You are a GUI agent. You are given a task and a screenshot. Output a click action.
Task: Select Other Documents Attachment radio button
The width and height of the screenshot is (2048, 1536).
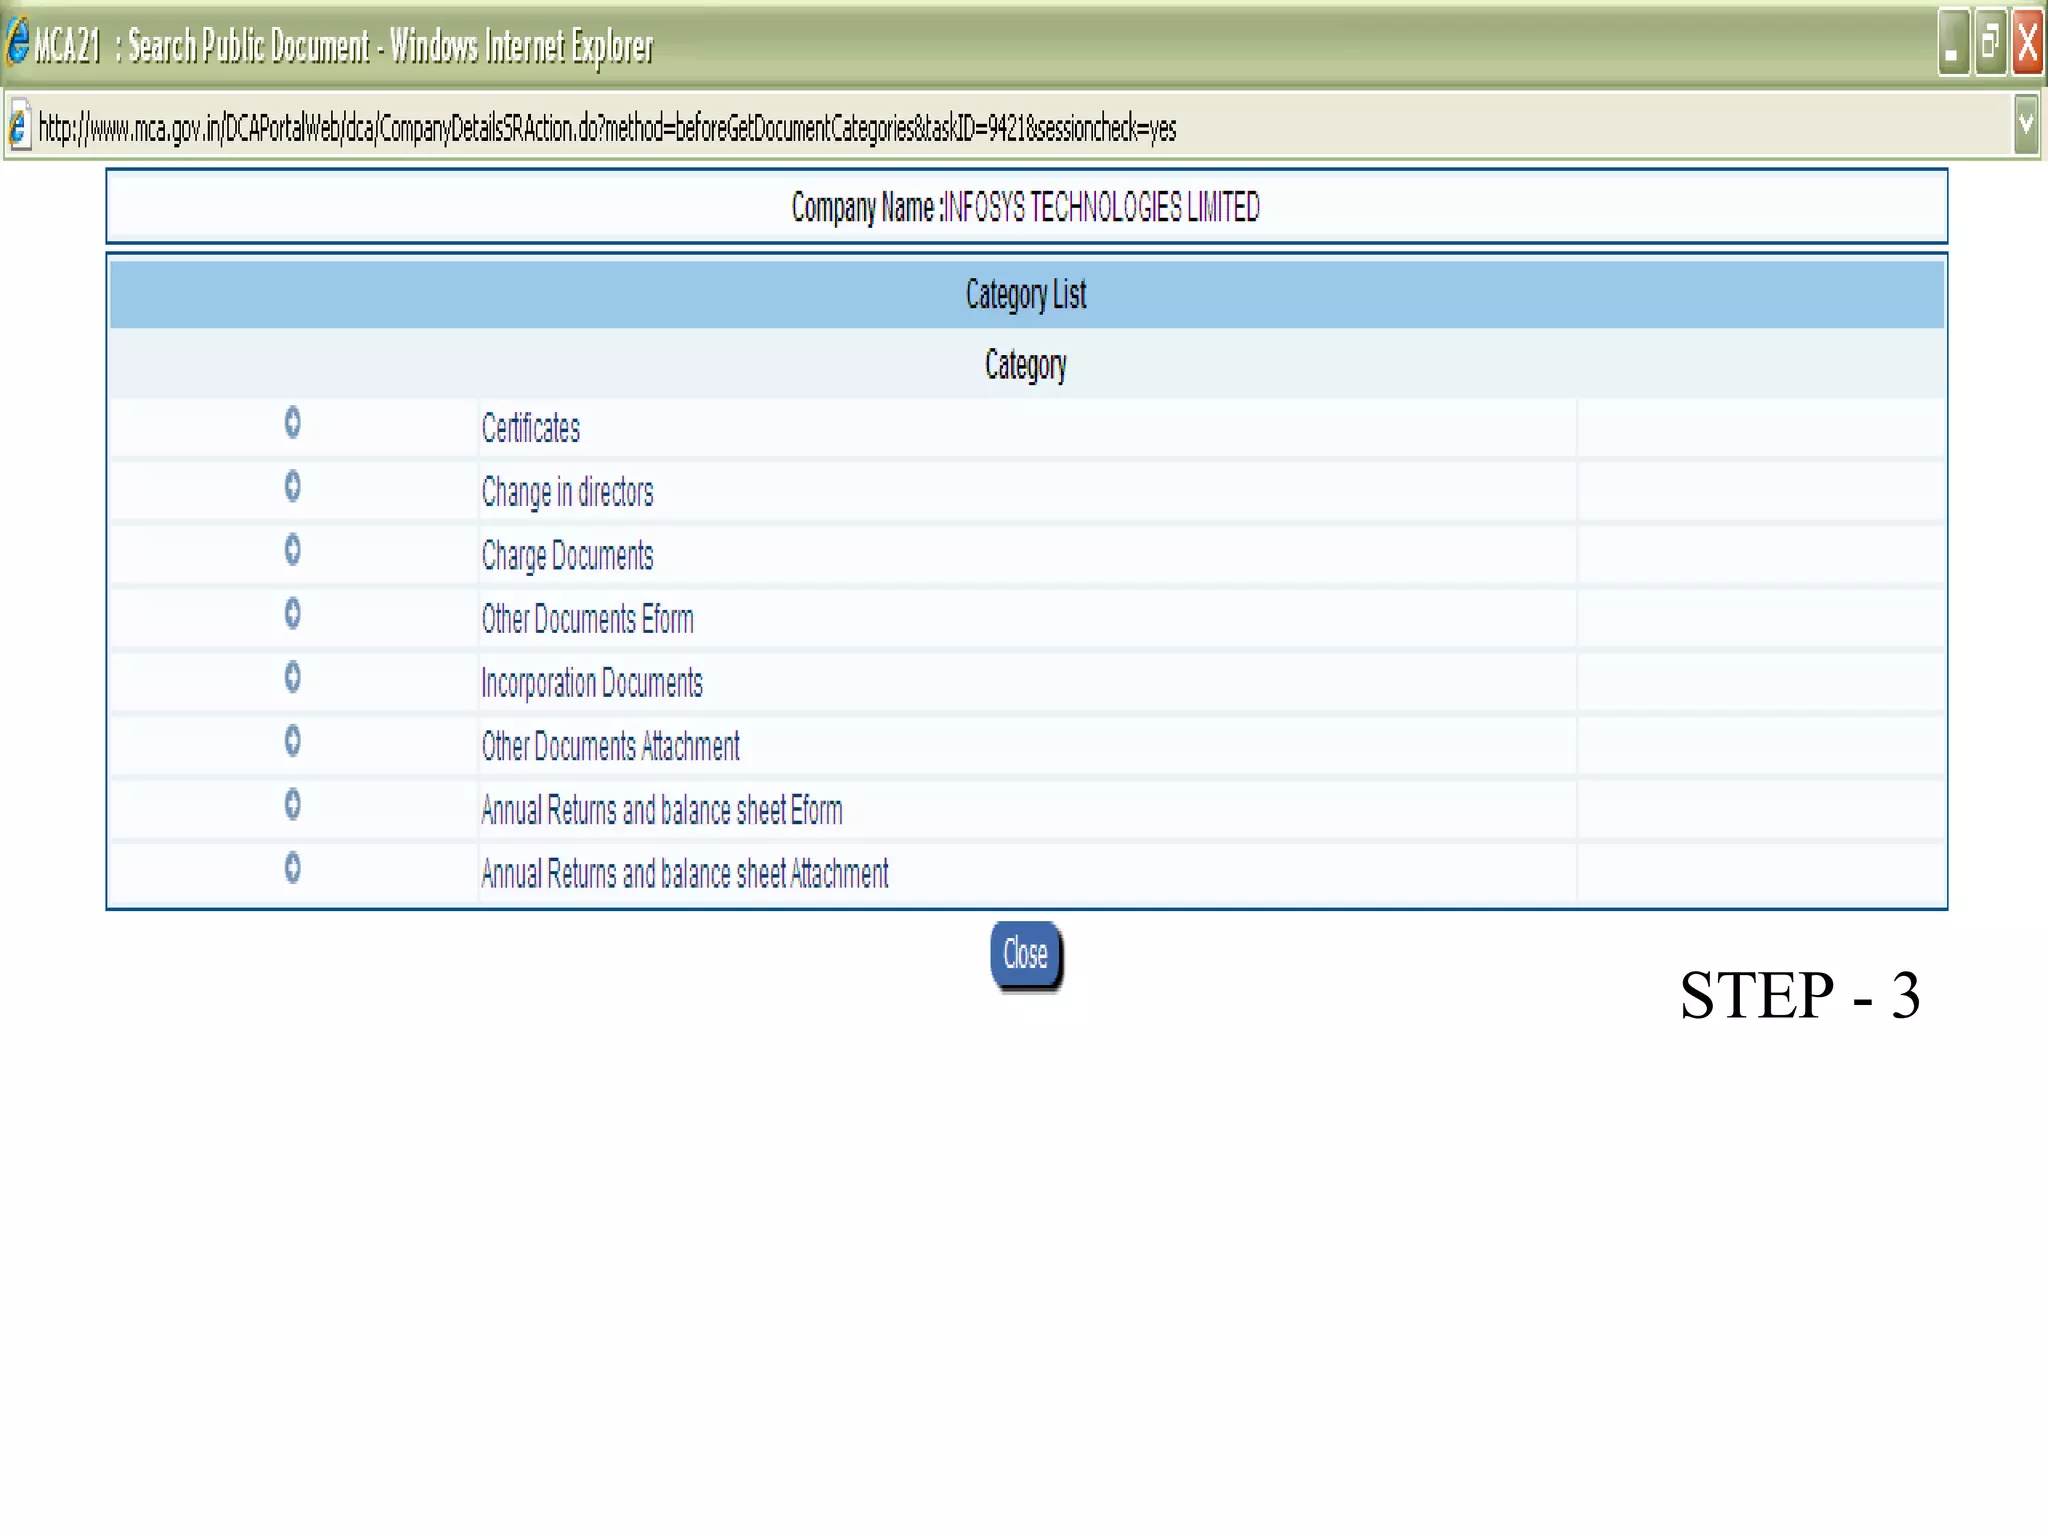[x=292, y=741]
